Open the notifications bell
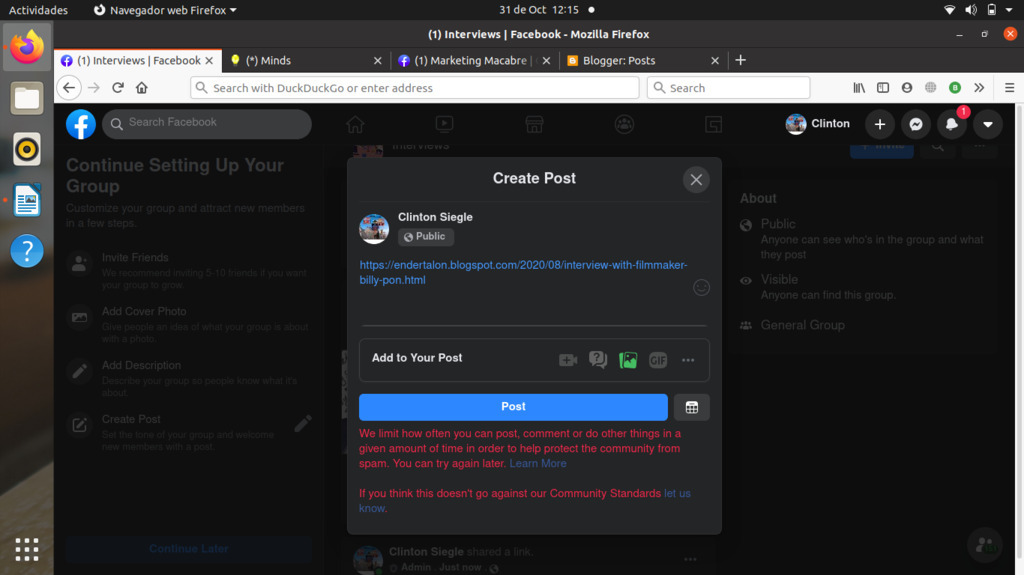The image size is (1024, 575). 951,124
